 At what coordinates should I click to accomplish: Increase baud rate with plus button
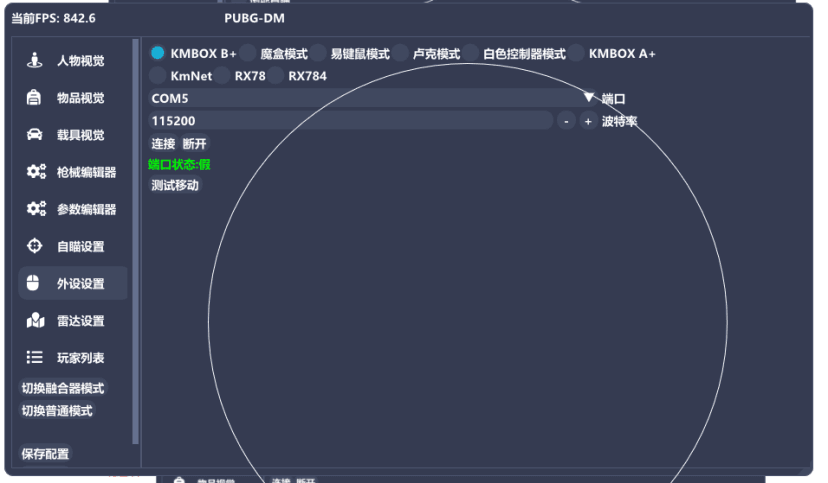tap(588, 121)
